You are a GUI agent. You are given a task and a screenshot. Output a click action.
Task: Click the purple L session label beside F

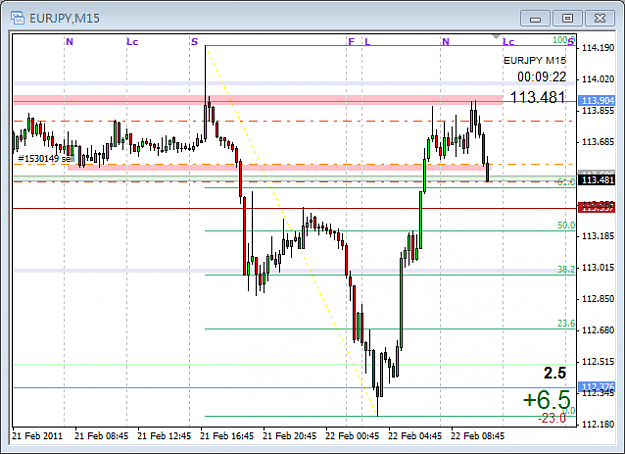367,41
